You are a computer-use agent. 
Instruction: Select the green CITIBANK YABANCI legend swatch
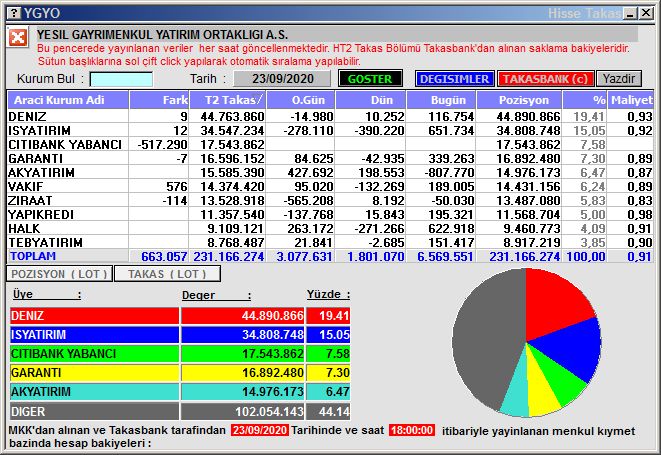click(x=94, y=354)
